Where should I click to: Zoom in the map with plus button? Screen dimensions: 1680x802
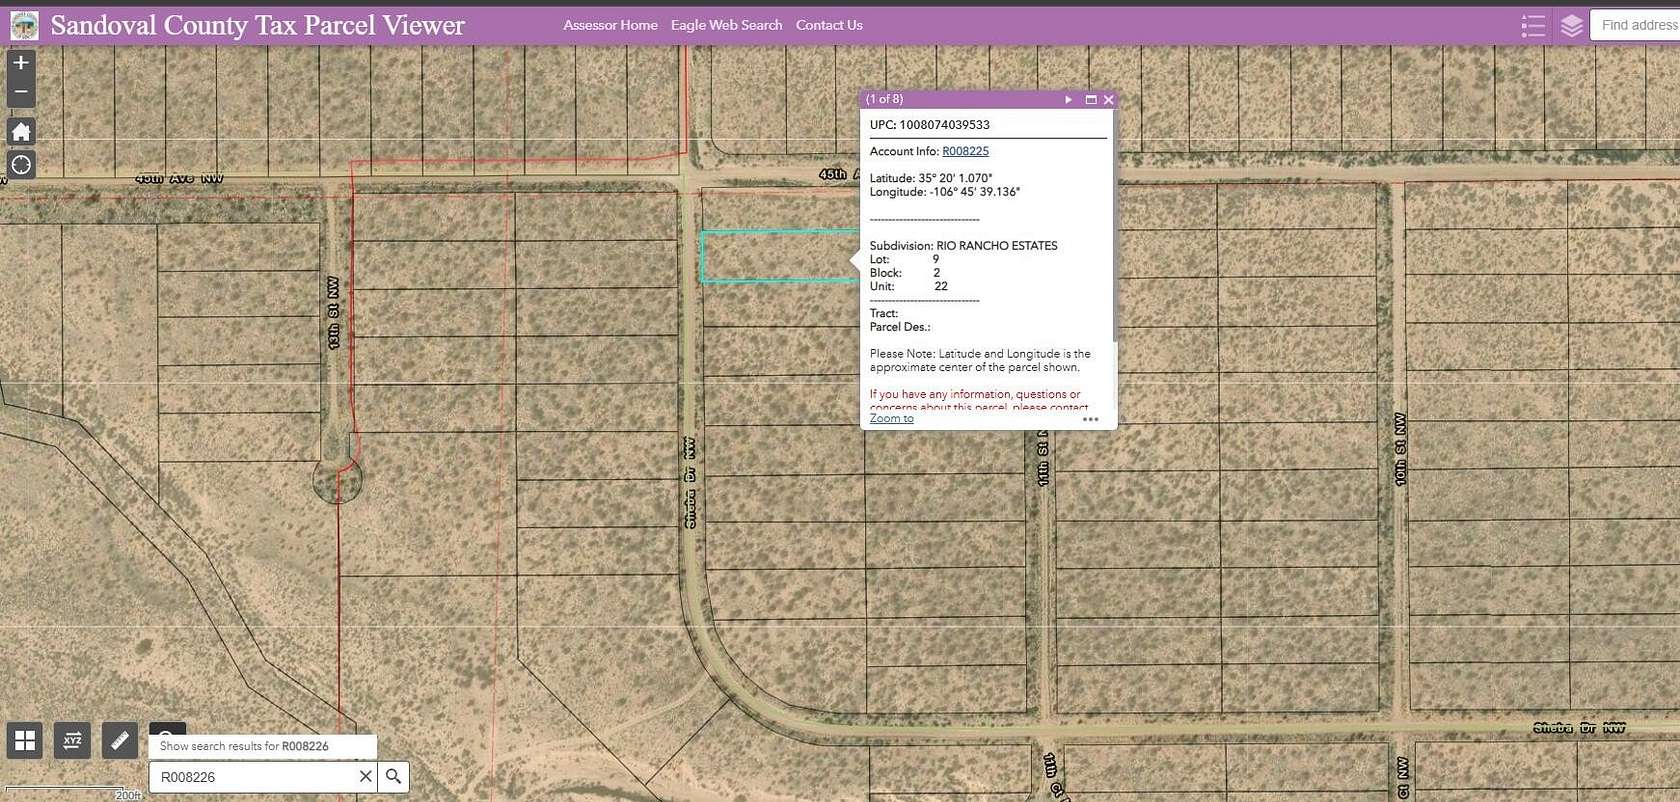[21, 62]
